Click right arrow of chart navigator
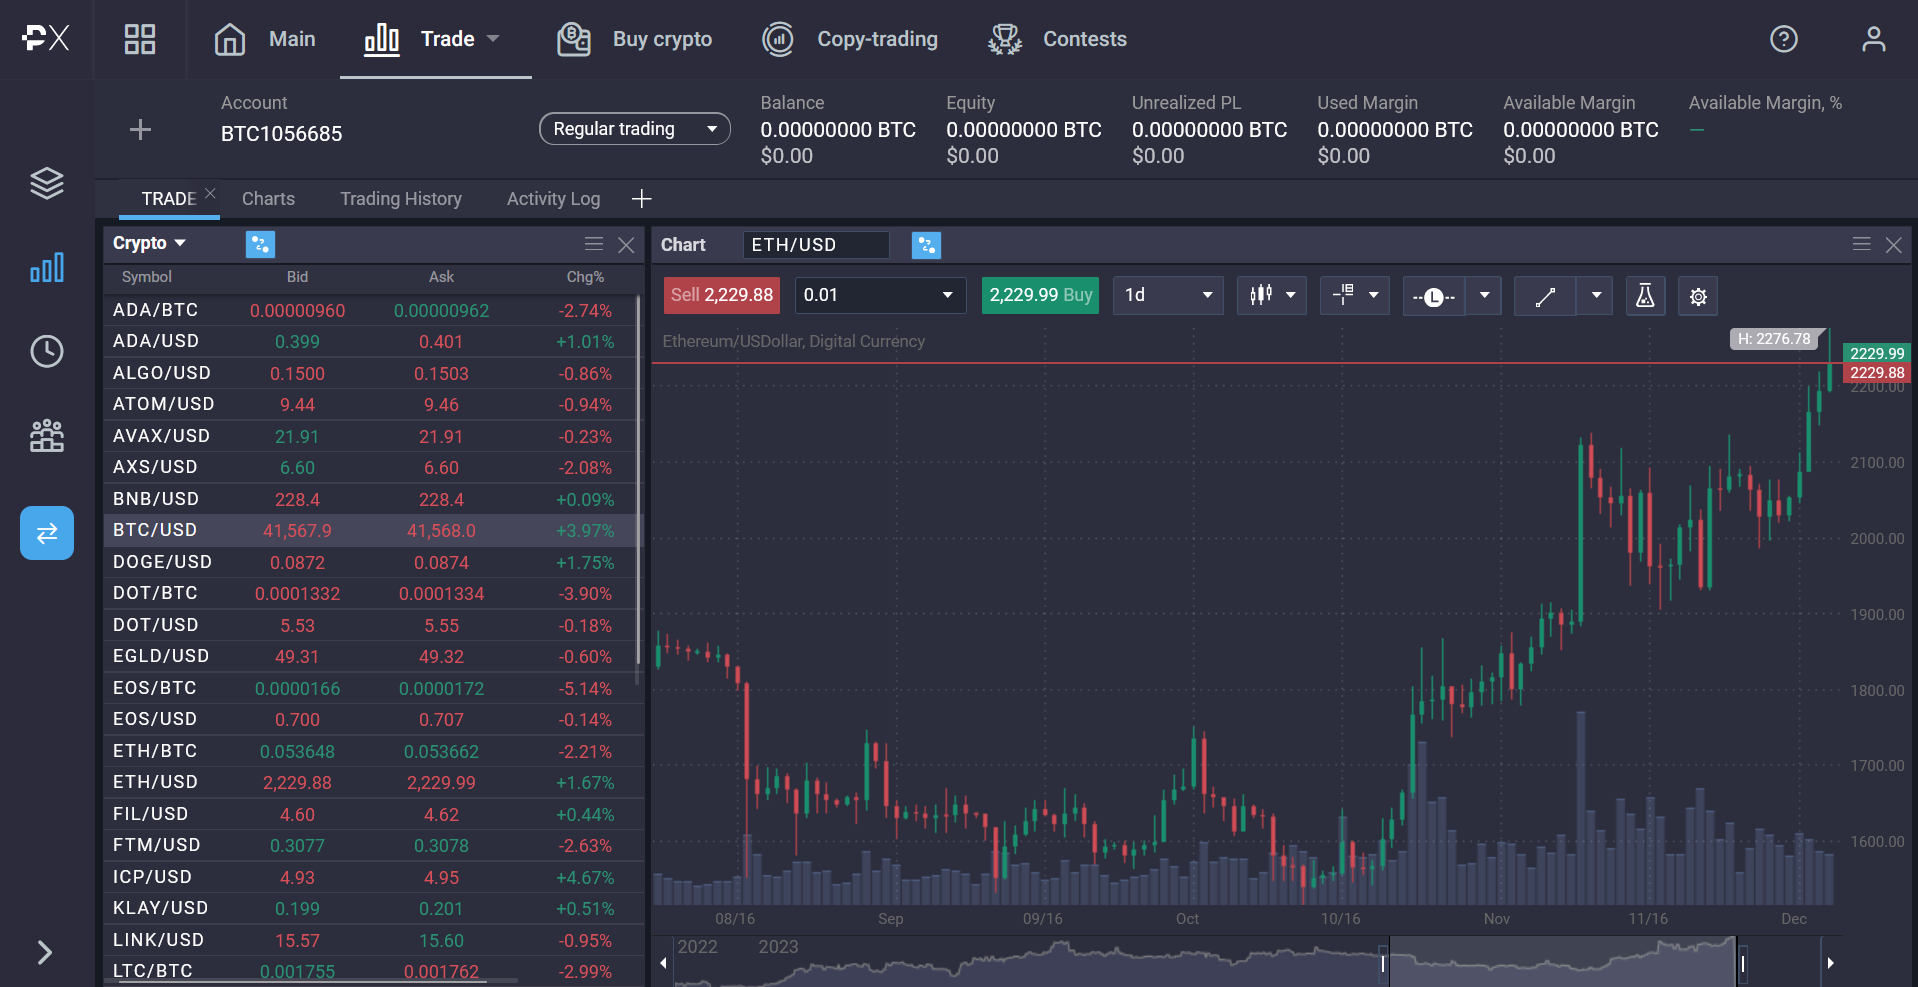1918x987 pixels. [x=1830, y=963]
